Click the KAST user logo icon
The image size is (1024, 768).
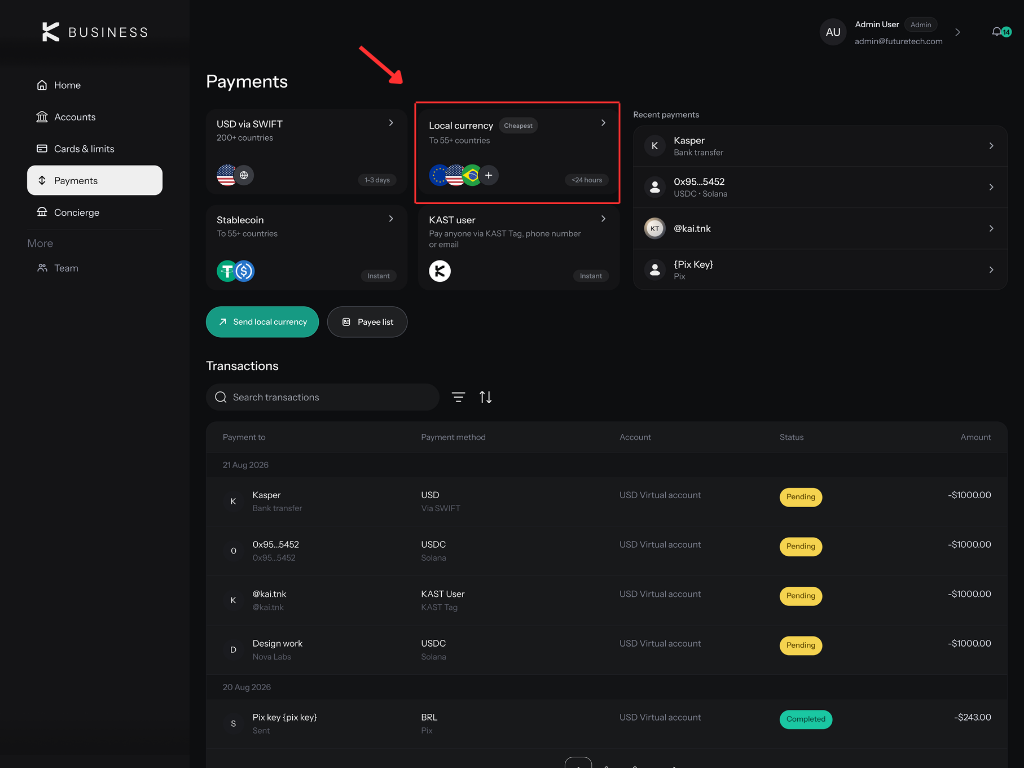click(x=440, y=271)
